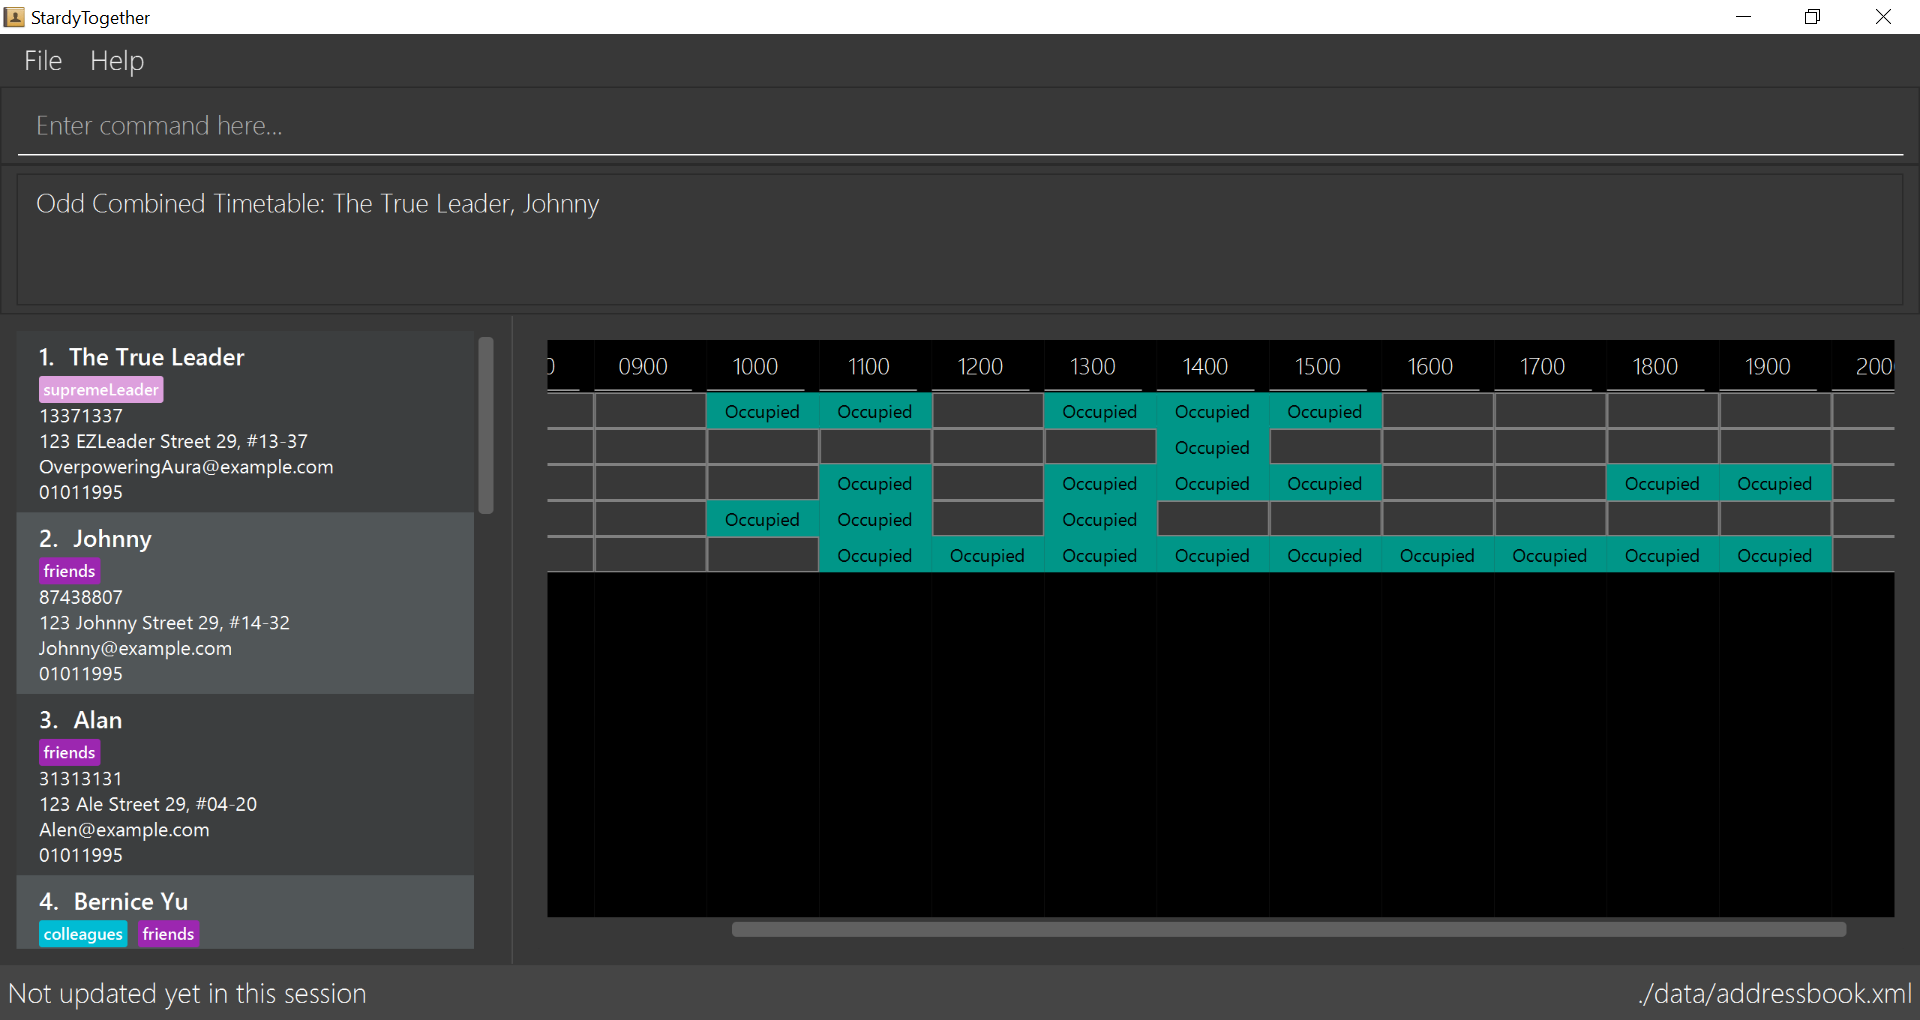Viewport: 1920px width, 1020px height.
Task: Click third row Occupied cell at 1800
Action: tap(1662, 484)
